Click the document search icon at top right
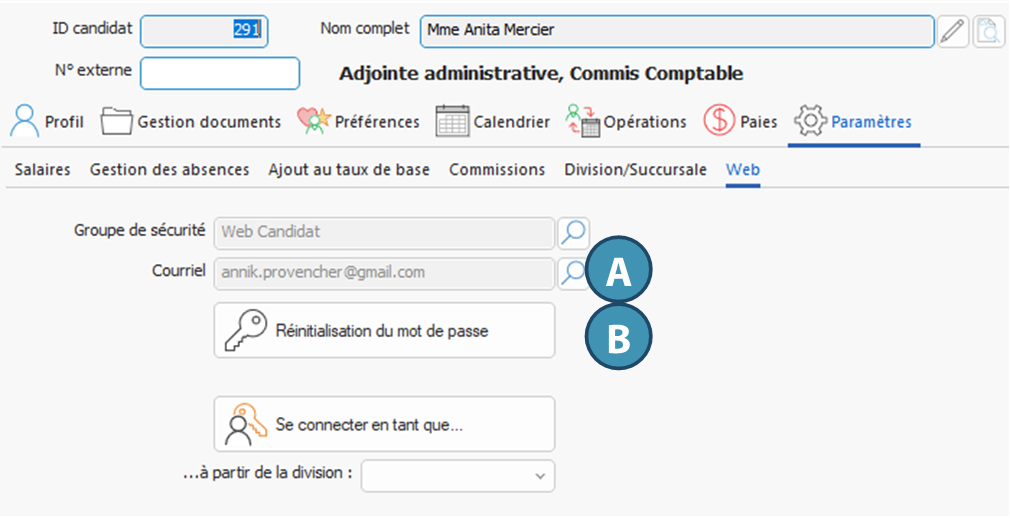 point(989,32)
